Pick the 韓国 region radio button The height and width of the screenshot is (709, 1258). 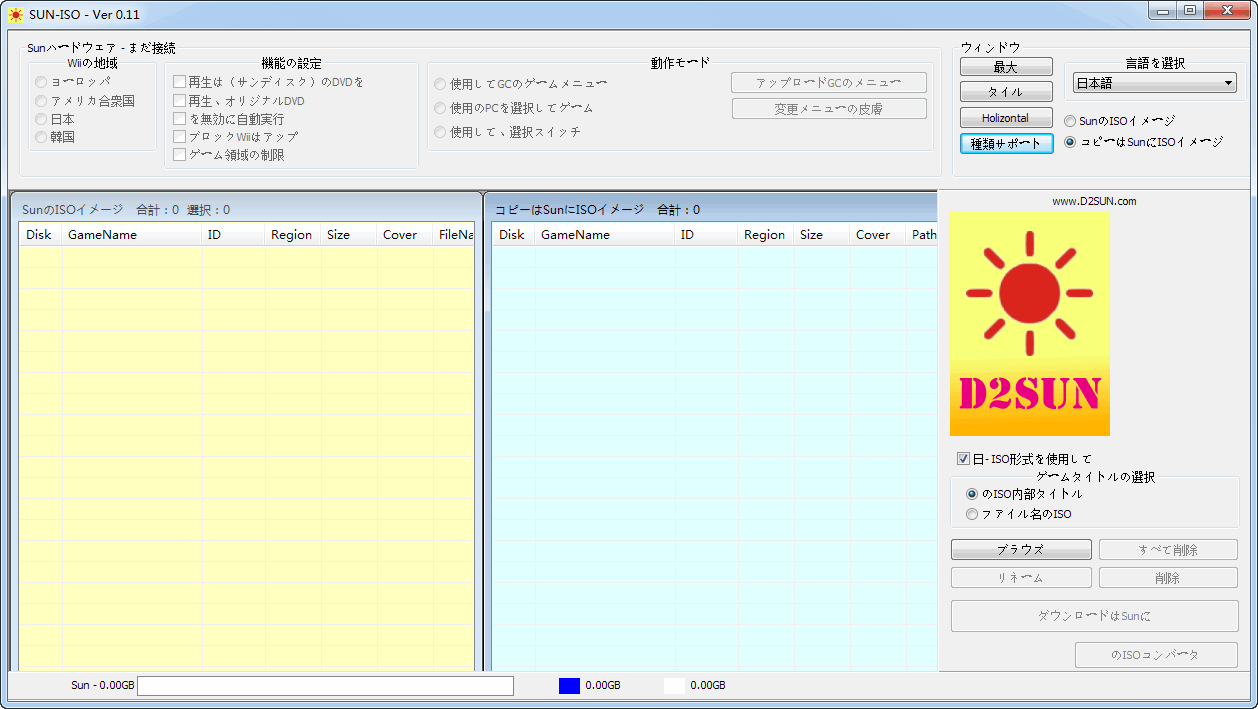[x=41, y=137]
